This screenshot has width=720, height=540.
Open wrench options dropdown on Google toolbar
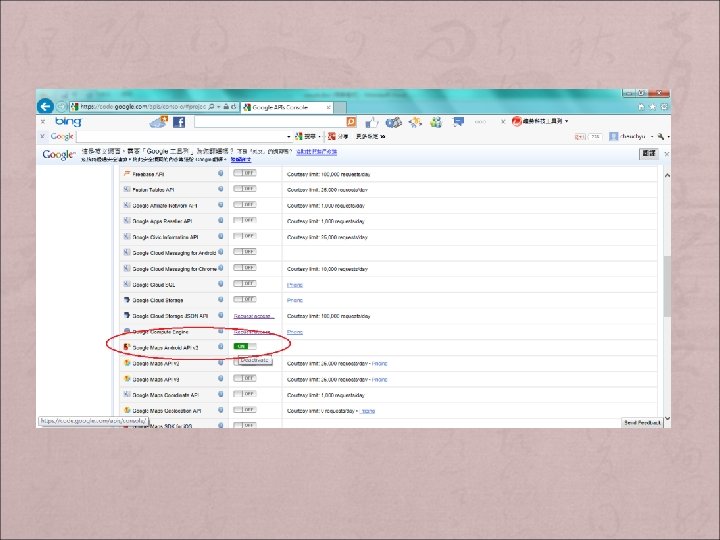[668, 137]
